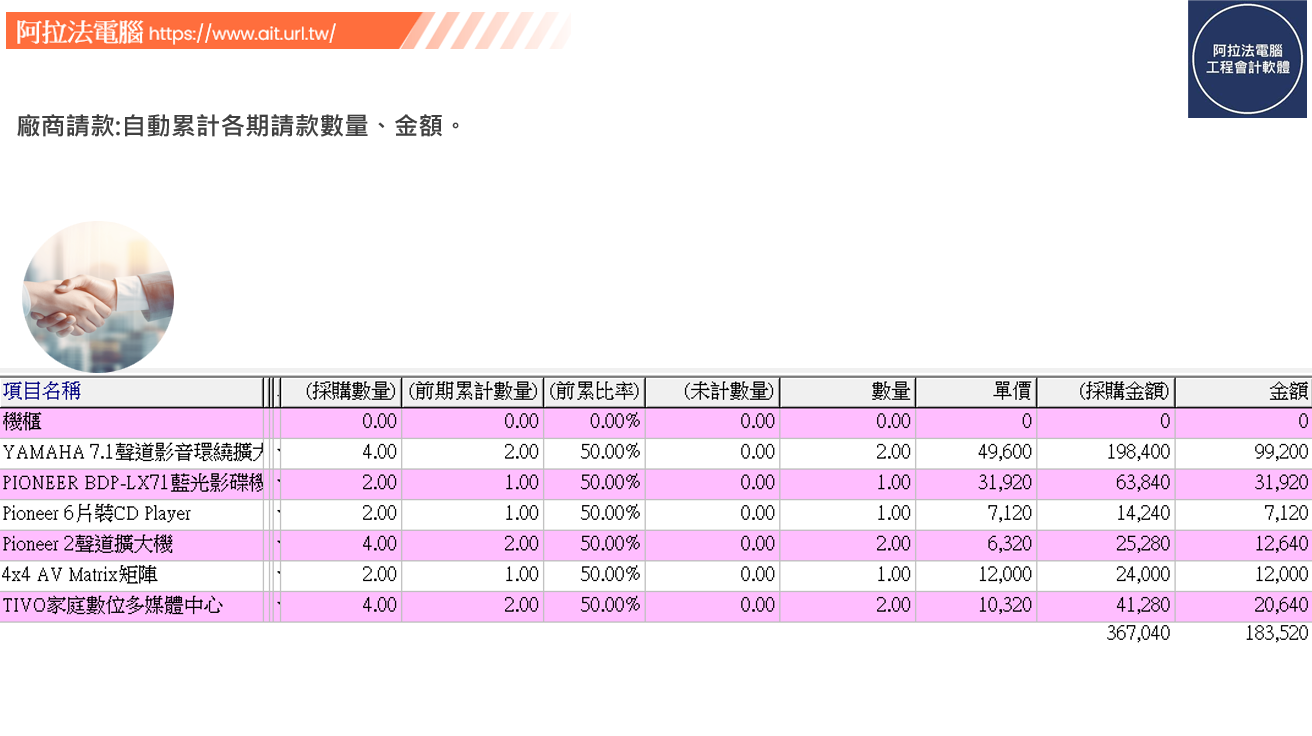Image resolution: width=1312 pixels, height=736 pixels.
Task: Select the 機櫃 row name
Action: coord(22,422)
